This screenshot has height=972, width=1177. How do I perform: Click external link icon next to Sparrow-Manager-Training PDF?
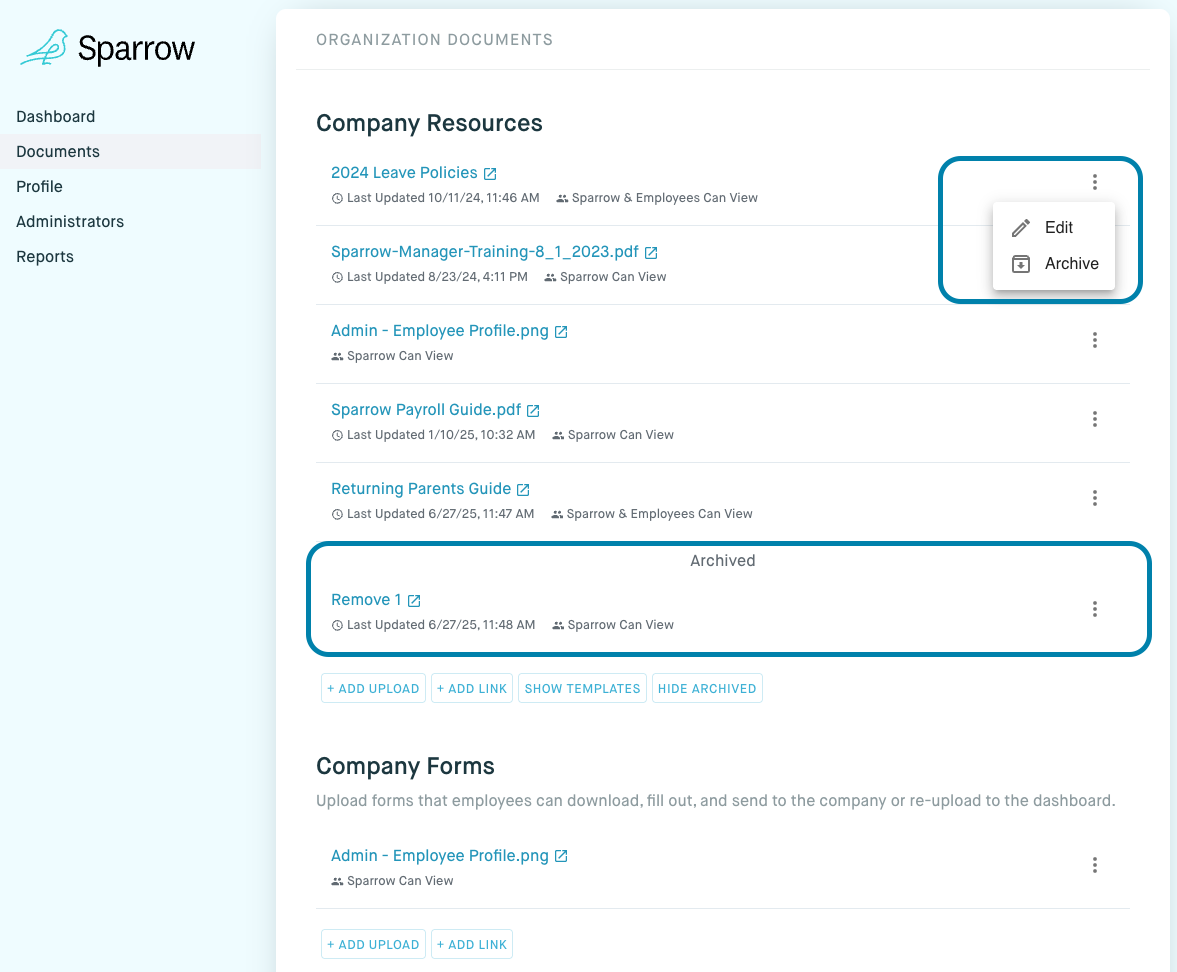[651, 253]
